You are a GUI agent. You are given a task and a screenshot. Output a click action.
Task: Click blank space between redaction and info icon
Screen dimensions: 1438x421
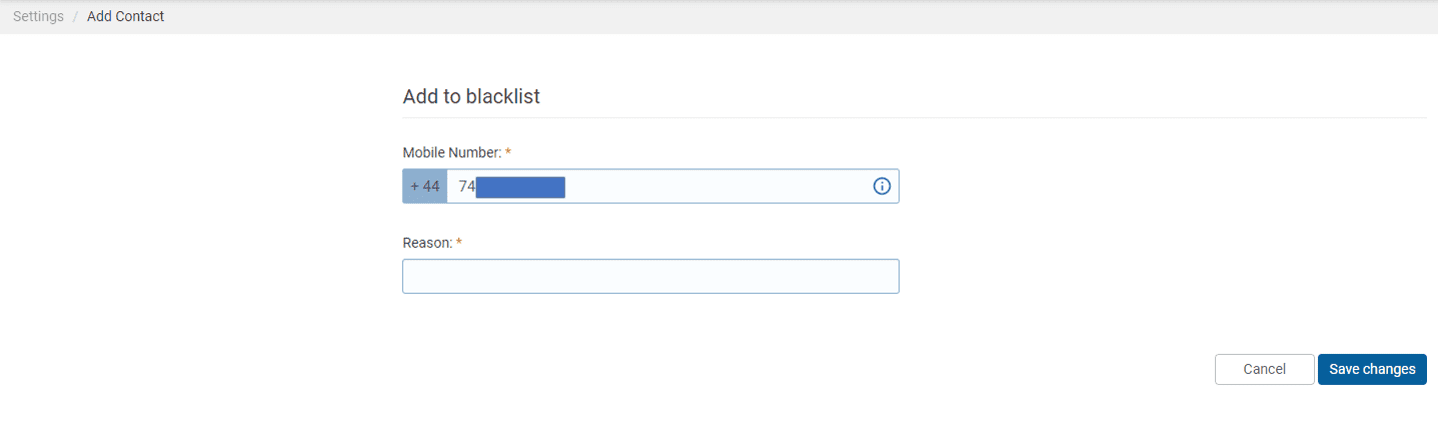click(718, 186)
